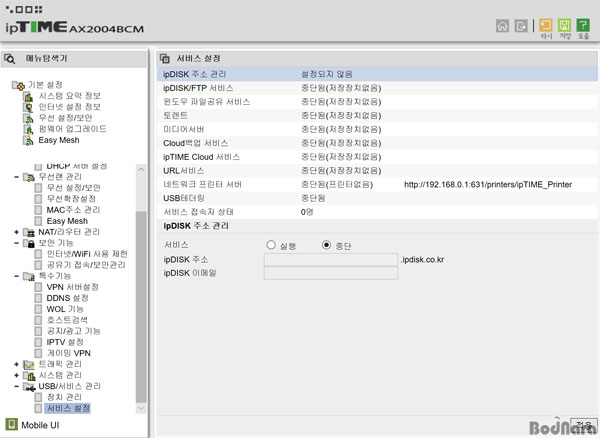Screen dimensions: 600x438
Task: Open 인터넷/WiFi 사용 제한 menu item
Action: tap(87, 254)
